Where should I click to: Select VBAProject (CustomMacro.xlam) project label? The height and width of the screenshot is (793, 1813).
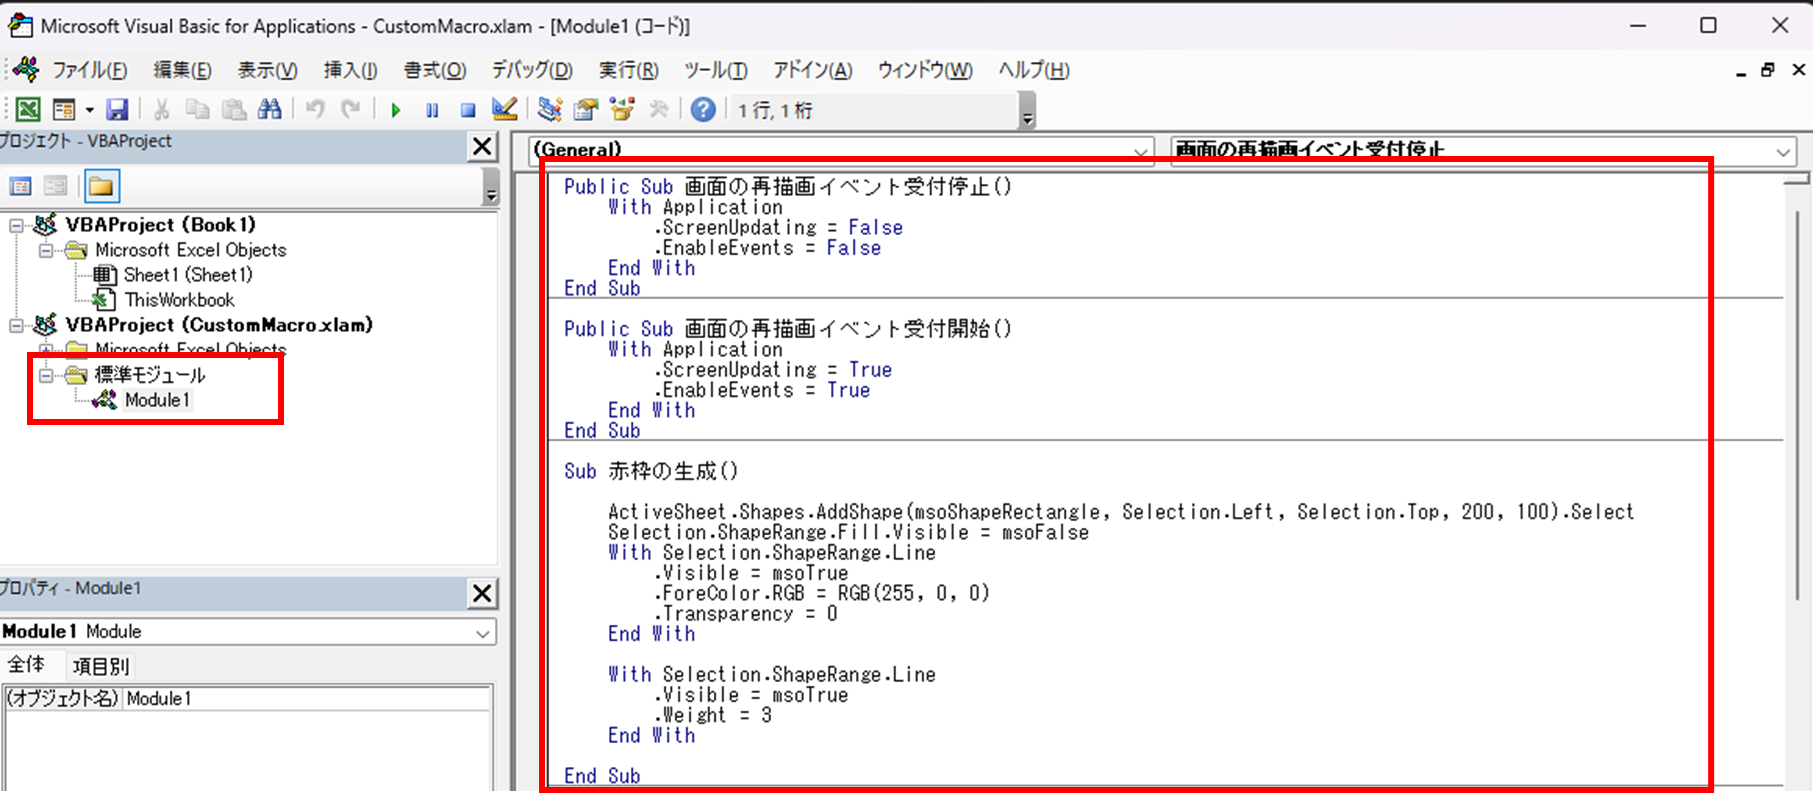click(x=219, y=325)
